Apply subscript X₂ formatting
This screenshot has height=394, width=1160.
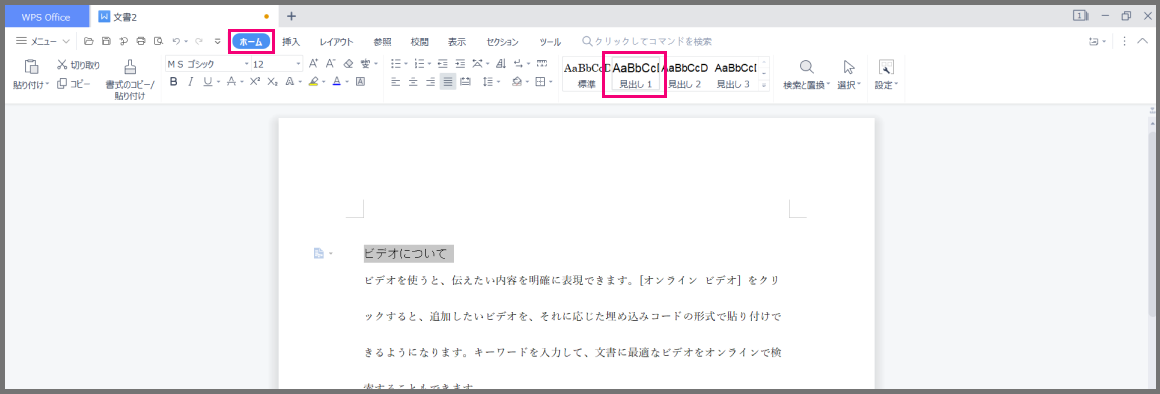(x=272, y=81)
